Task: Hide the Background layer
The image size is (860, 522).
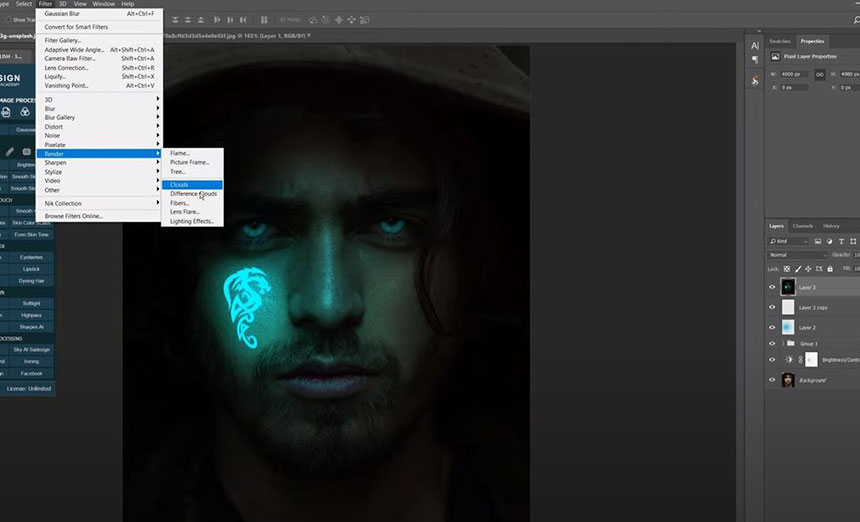Action: [772, 380]
